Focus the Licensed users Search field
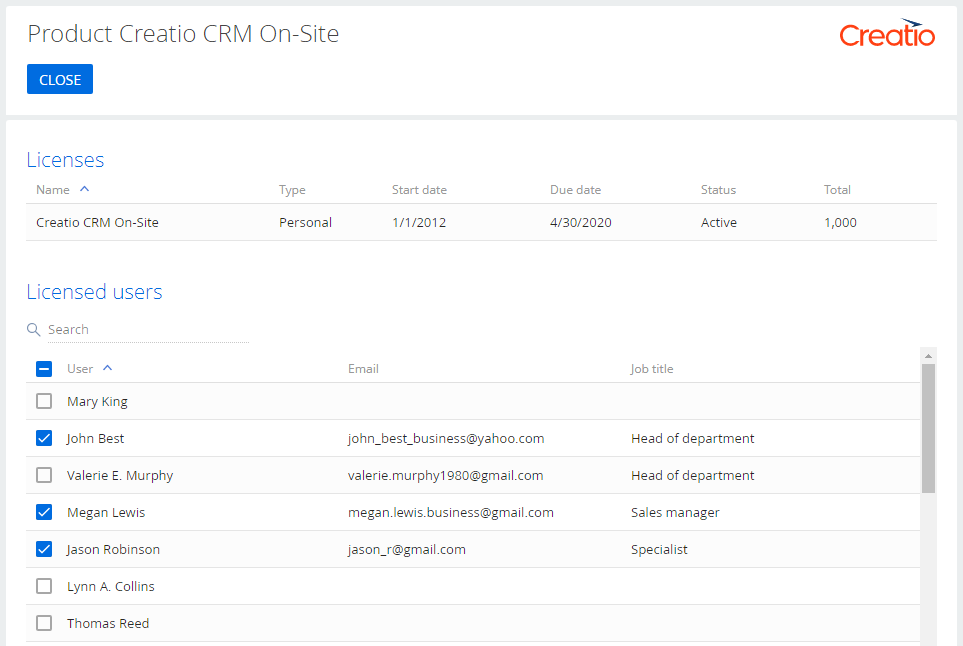This screenshot has height=646, width=963. coord(148,330)
